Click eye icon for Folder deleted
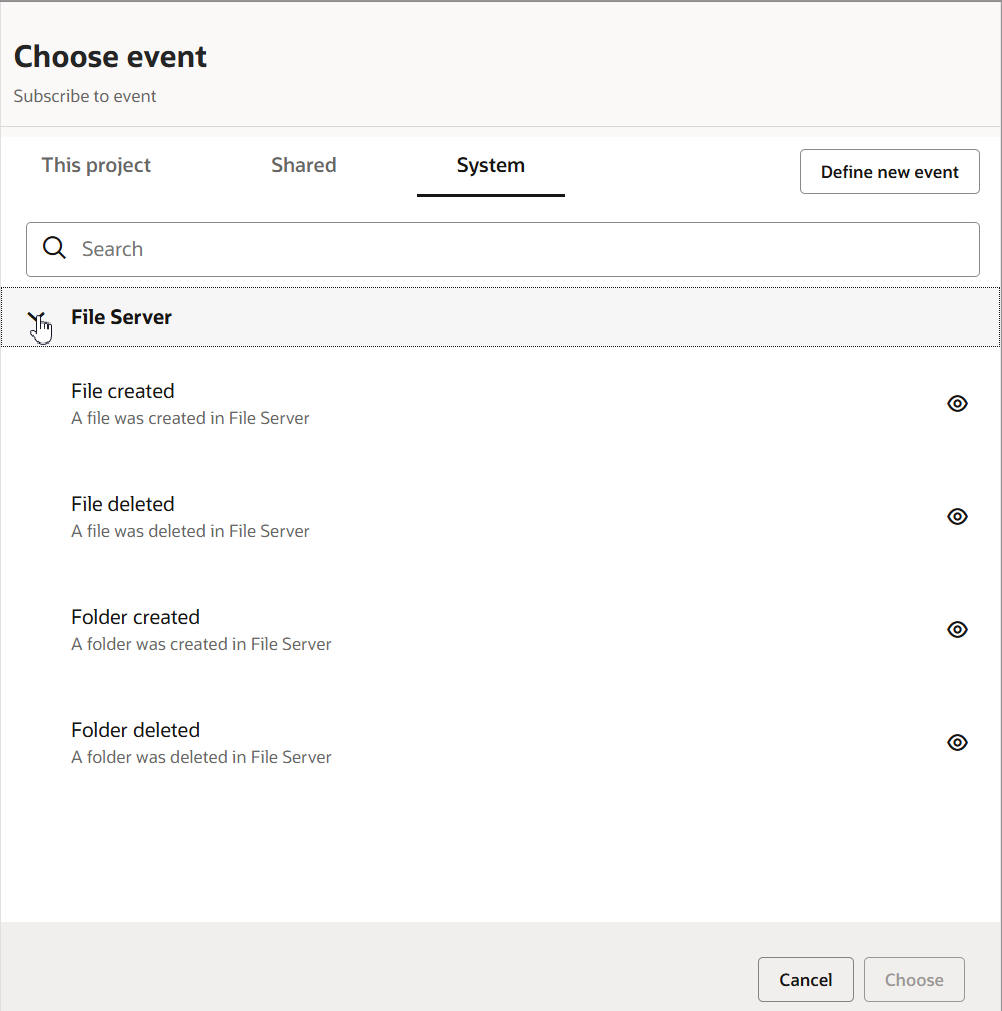 [x=957, y=743]
